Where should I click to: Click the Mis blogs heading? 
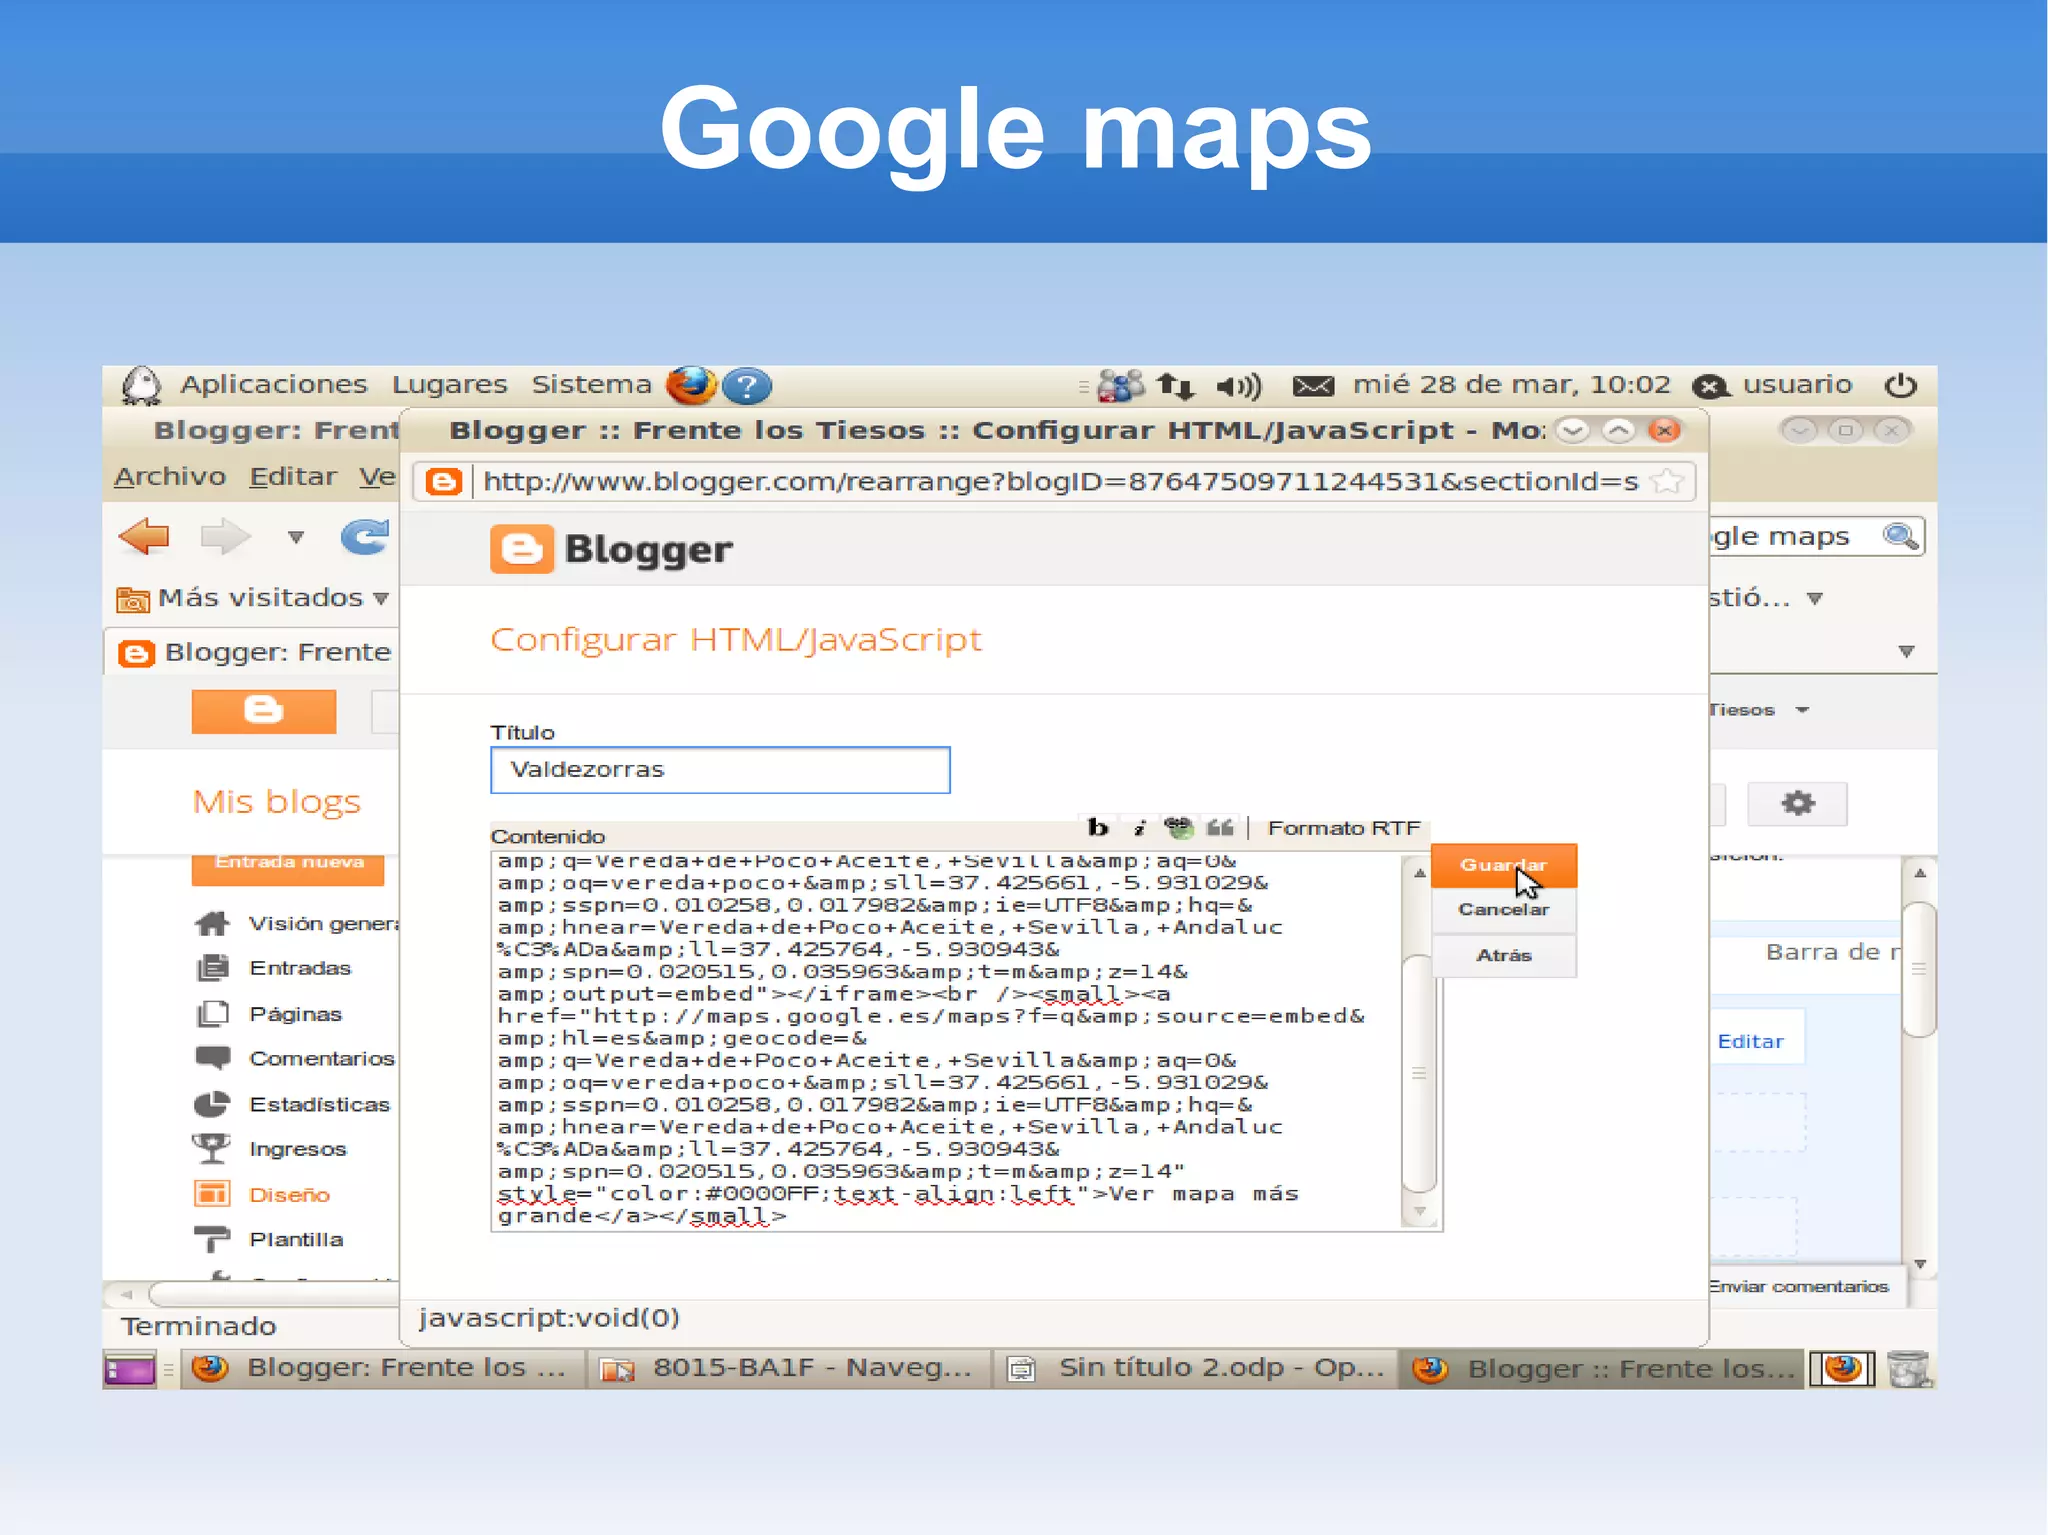pos(276,802)
